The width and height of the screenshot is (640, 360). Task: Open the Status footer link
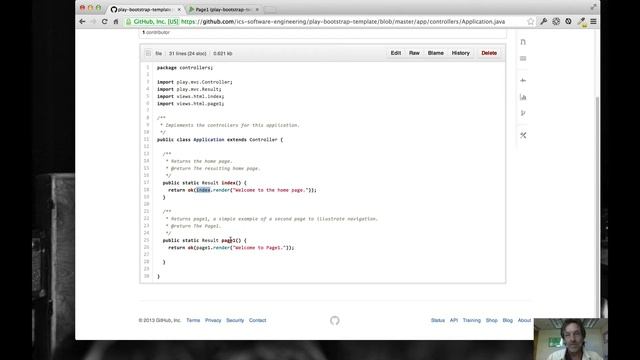click(x=438, y=320)
